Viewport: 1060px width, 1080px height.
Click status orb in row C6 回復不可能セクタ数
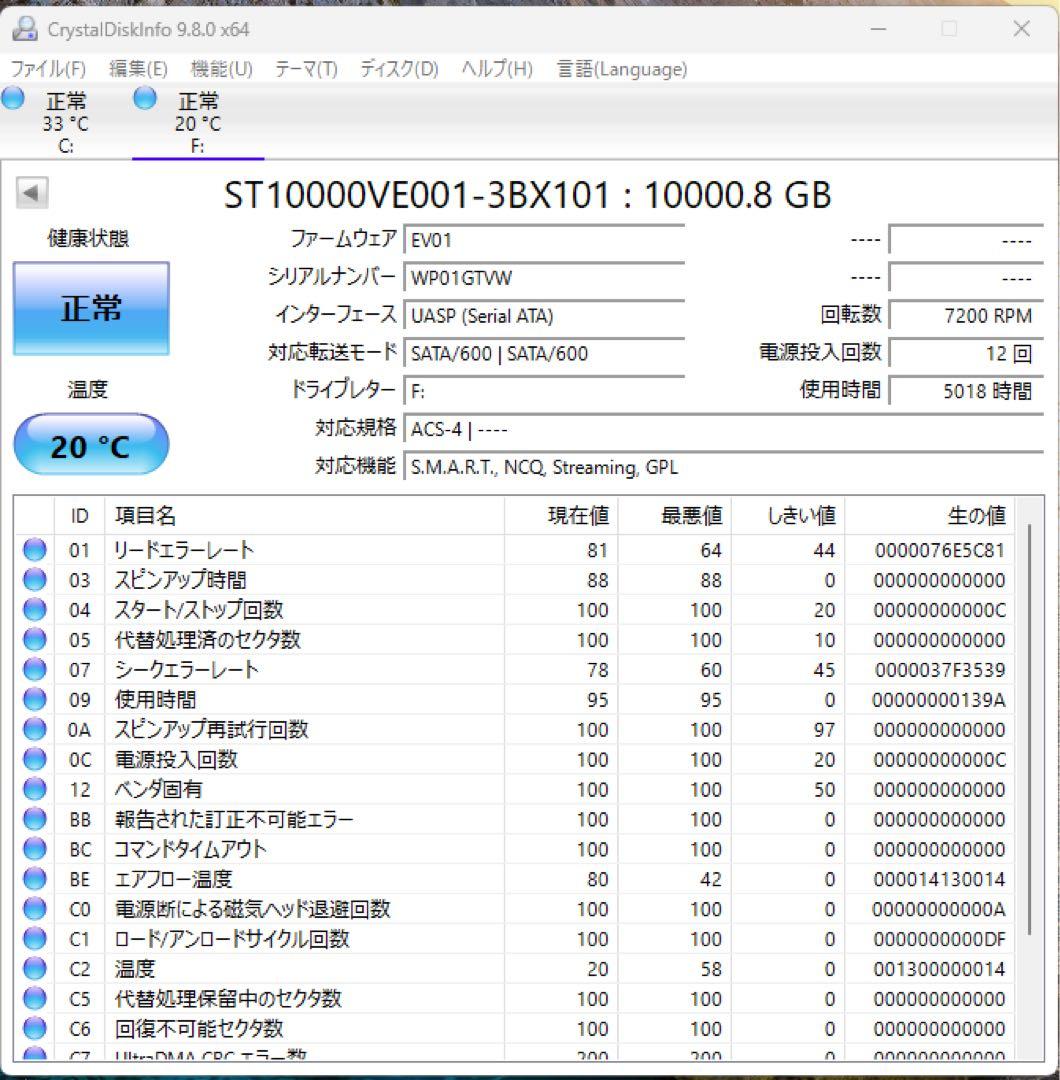pos(34,1028)
